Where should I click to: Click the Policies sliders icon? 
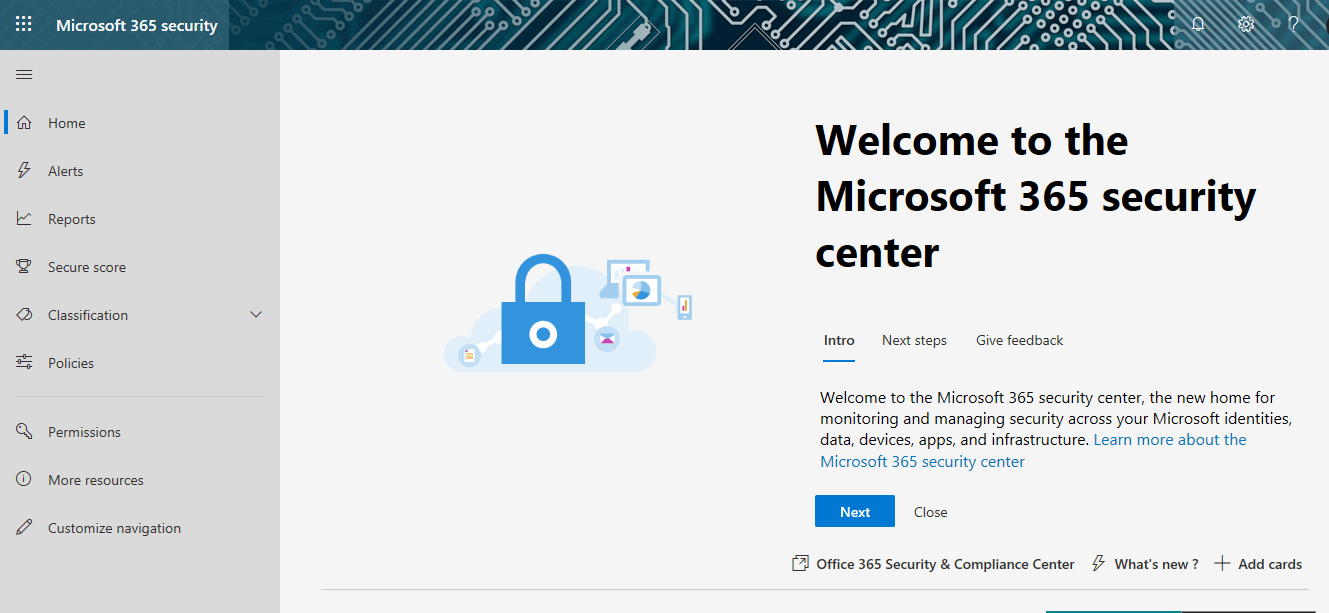(x=25, y=363)
